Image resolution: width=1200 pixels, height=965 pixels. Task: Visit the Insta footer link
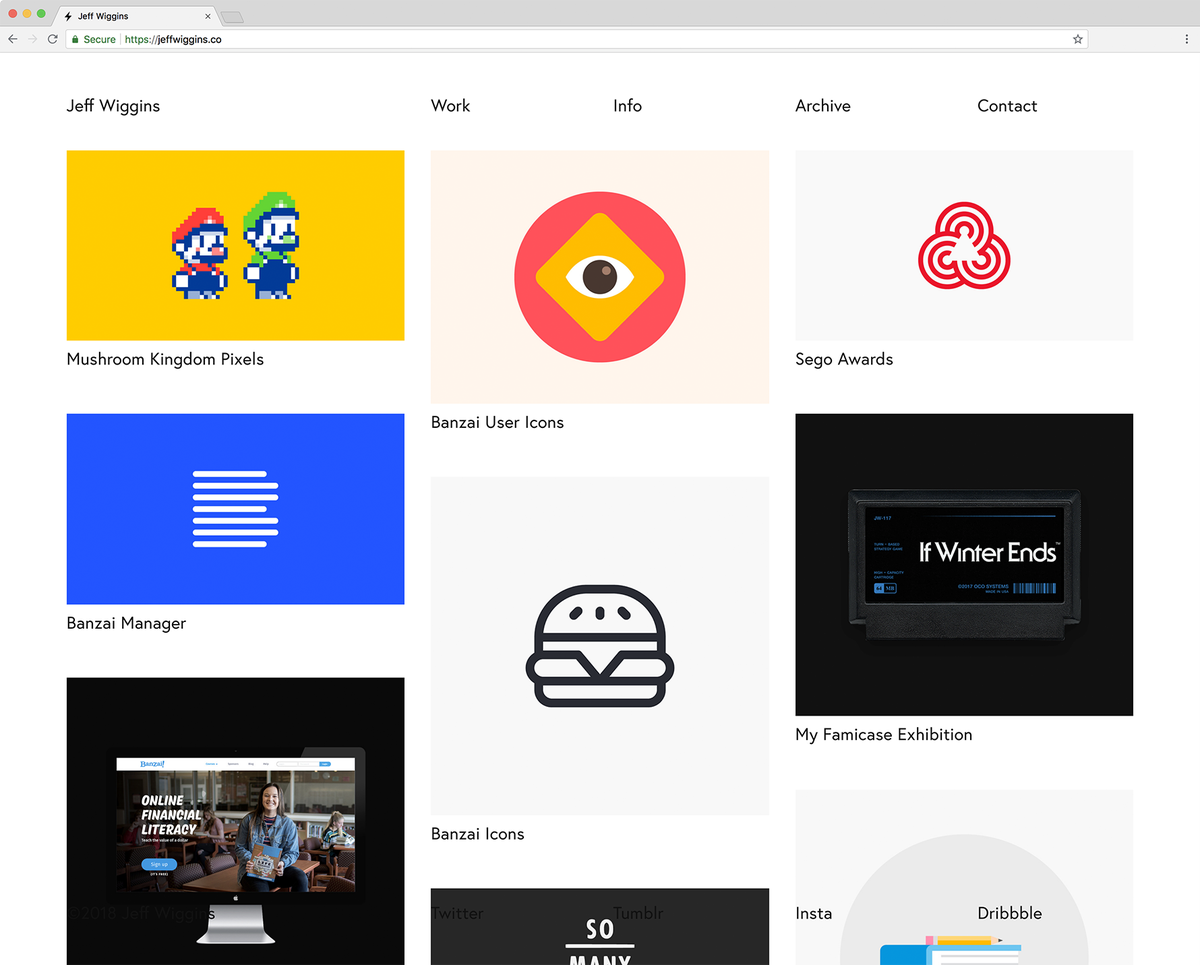[x=813, y=913]
